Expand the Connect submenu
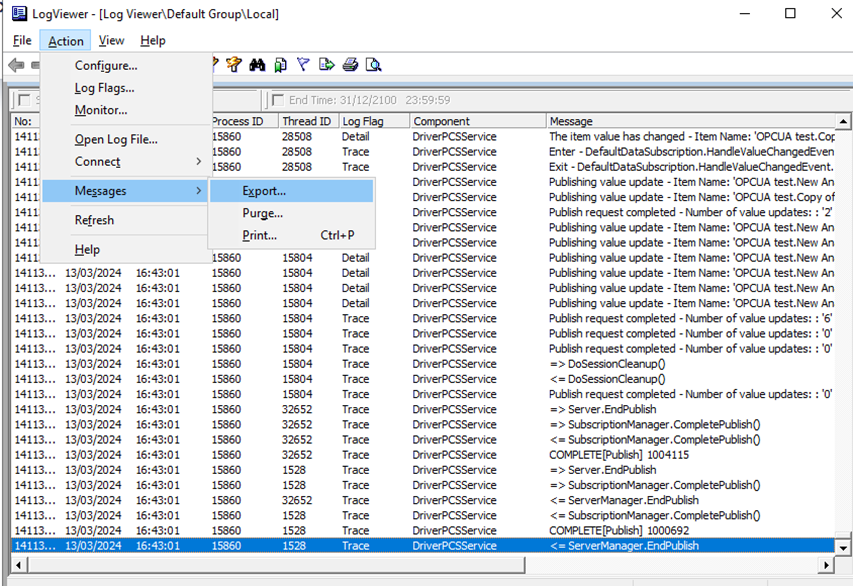Screen dimensions: 853x586 click(126, 162)
